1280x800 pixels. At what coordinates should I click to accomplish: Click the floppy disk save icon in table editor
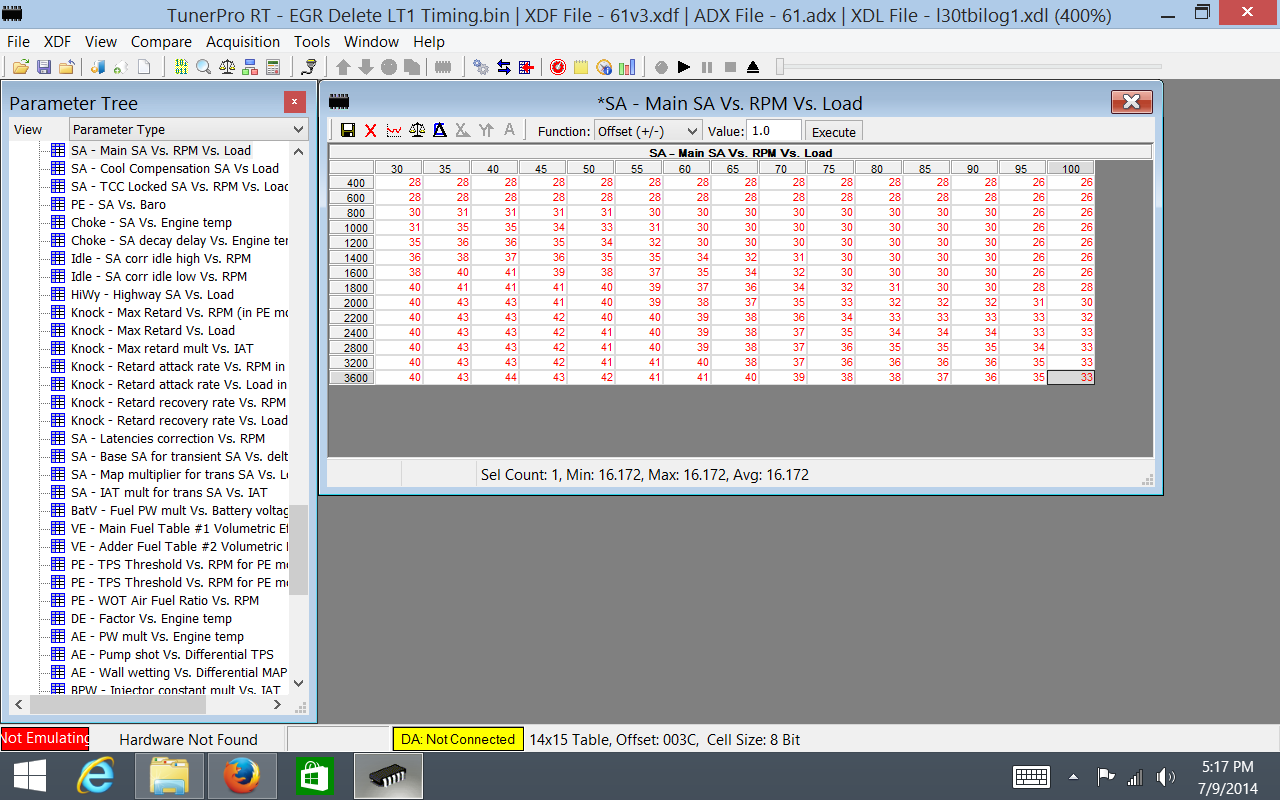tap(348, 131)
